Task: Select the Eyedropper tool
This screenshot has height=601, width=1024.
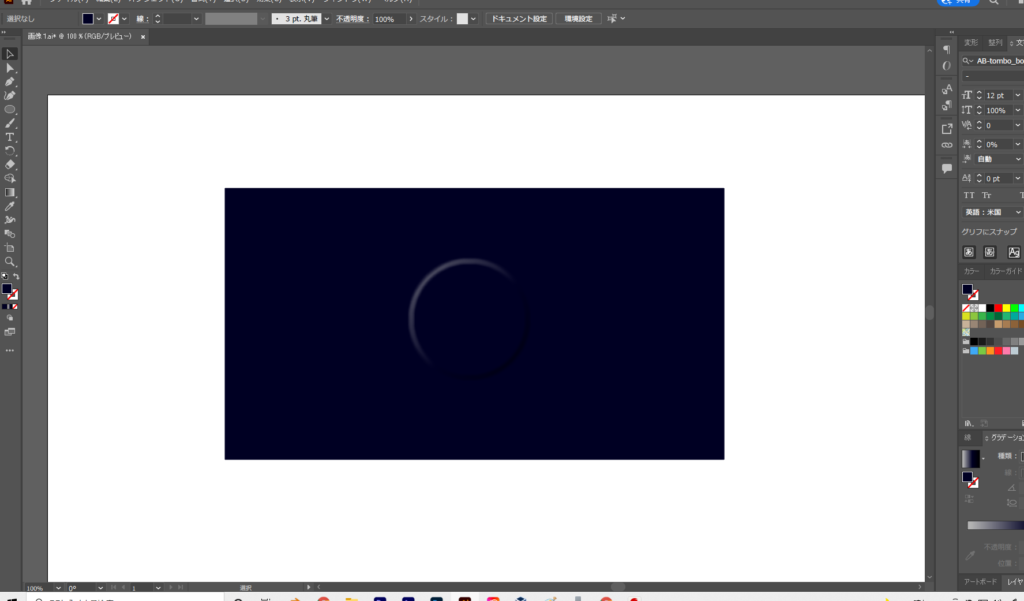Action: (x=10, y=206)
